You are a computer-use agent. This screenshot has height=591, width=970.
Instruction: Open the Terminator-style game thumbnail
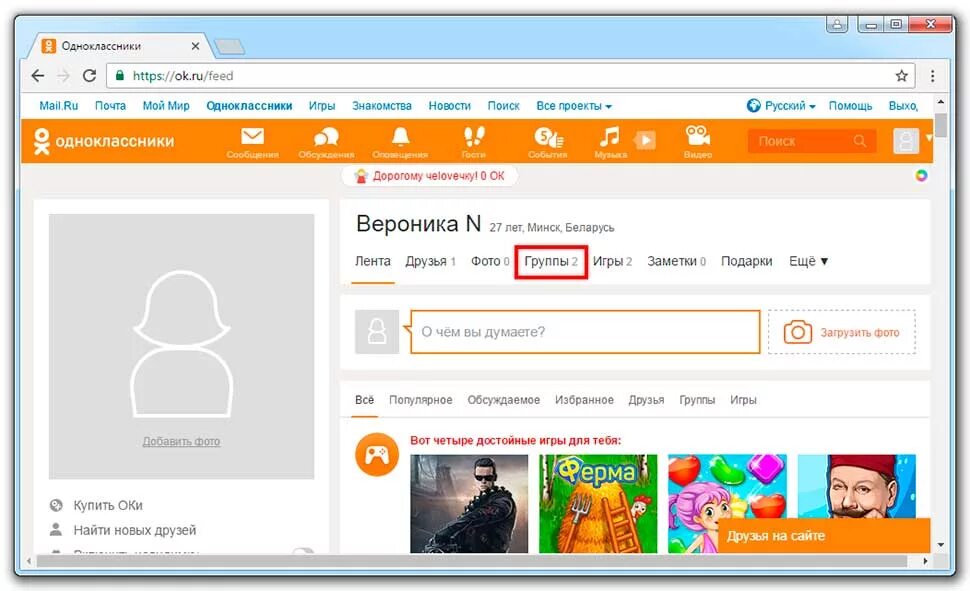click(x=469, y=504)
